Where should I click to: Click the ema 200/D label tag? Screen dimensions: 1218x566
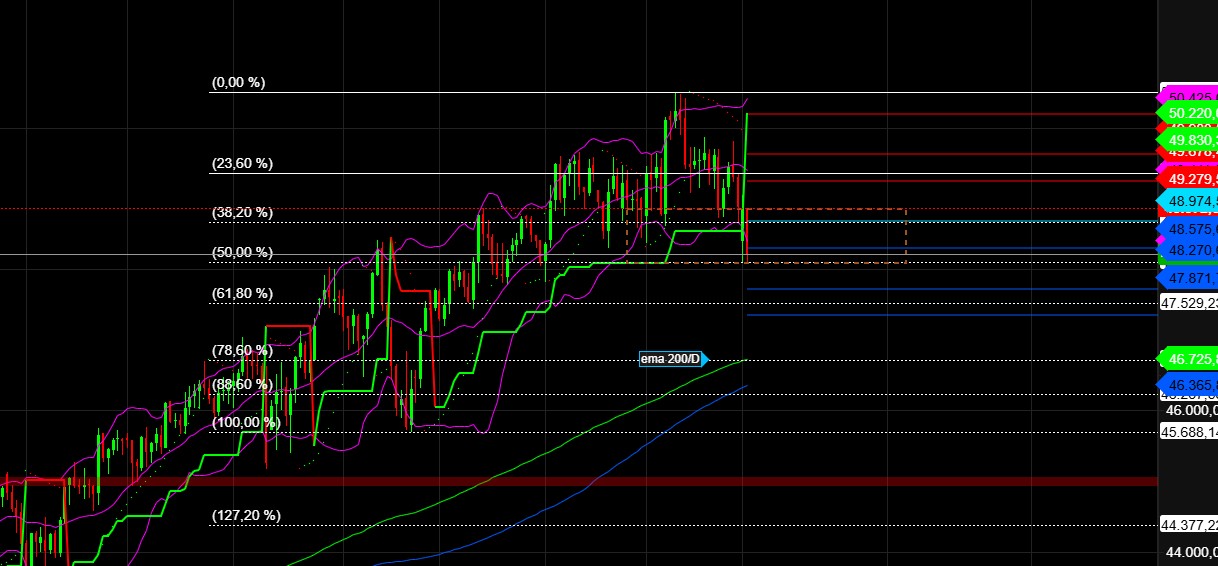(673, 359)
